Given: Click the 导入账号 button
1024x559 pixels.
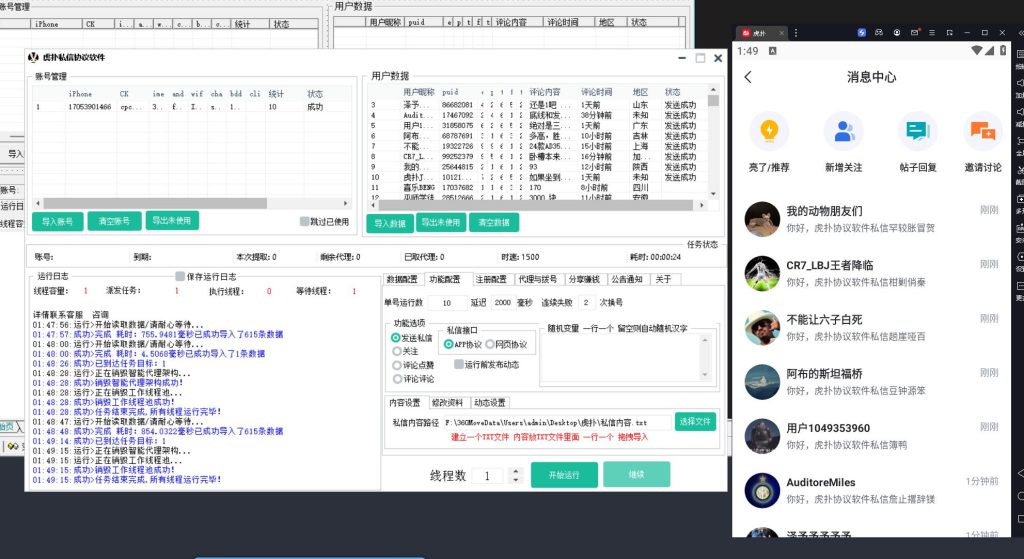Looking at the screenshot, I should click(58, 221).
